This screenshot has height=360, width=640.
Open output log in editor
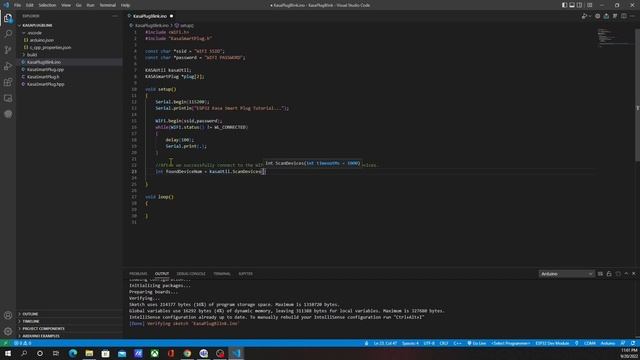[618, 274]
